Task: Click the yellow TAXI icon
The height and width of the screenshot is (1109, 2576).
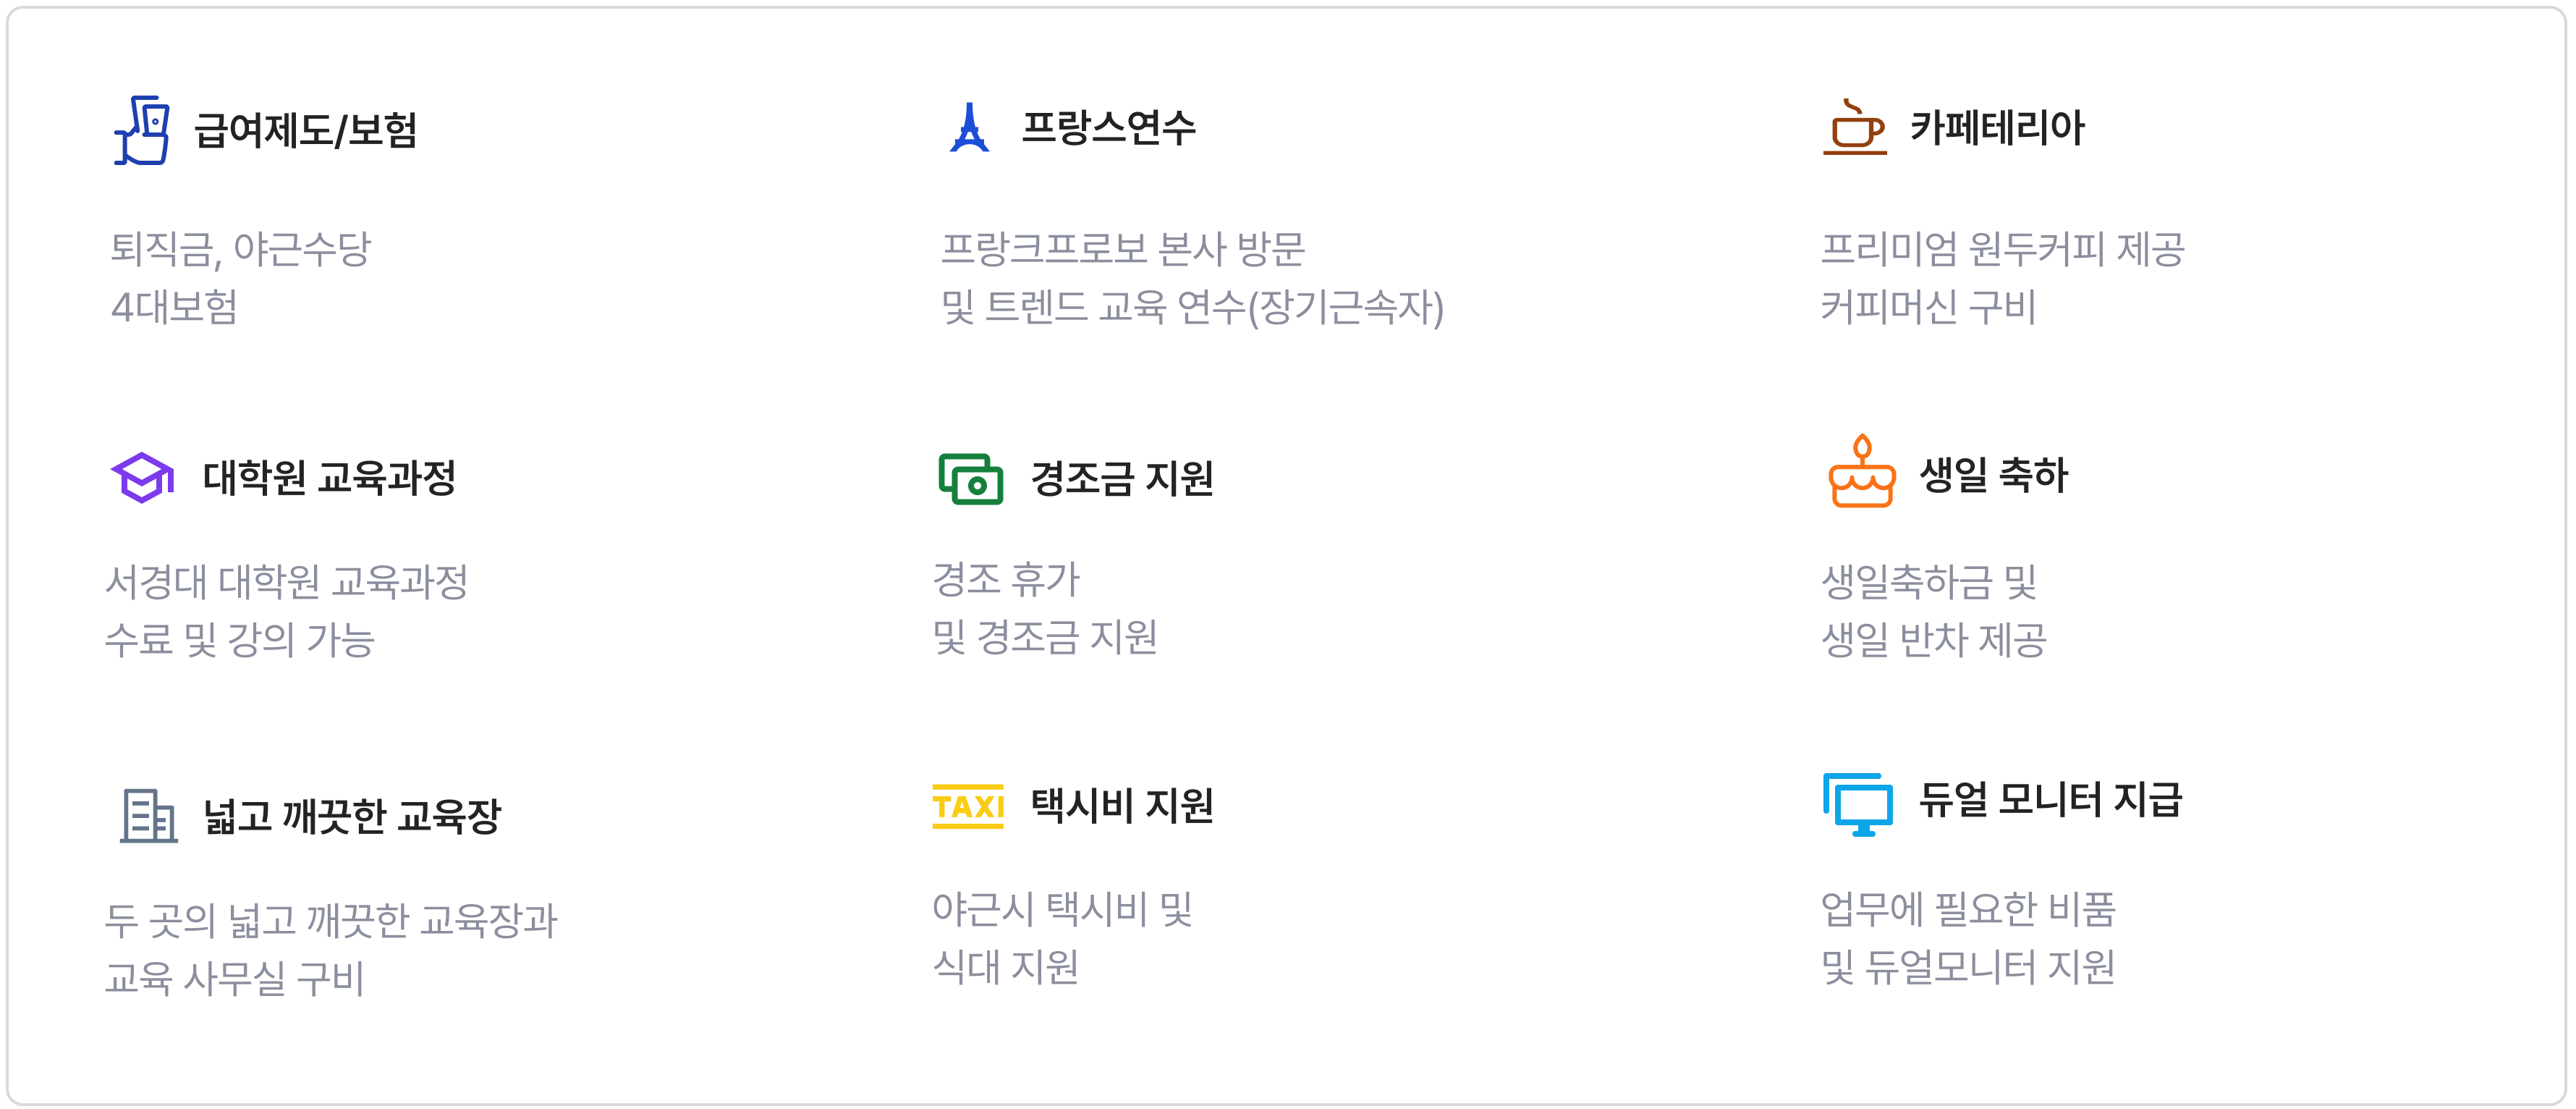Action: pos(967,806)
